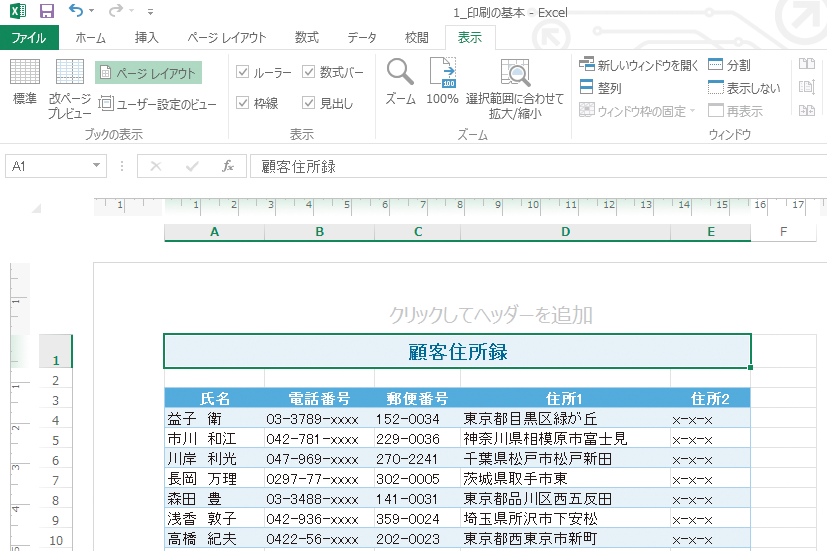The width and height of the screenshot is (827, 551).
Task: Click Split (分割) window
Action: click(729, 65)
